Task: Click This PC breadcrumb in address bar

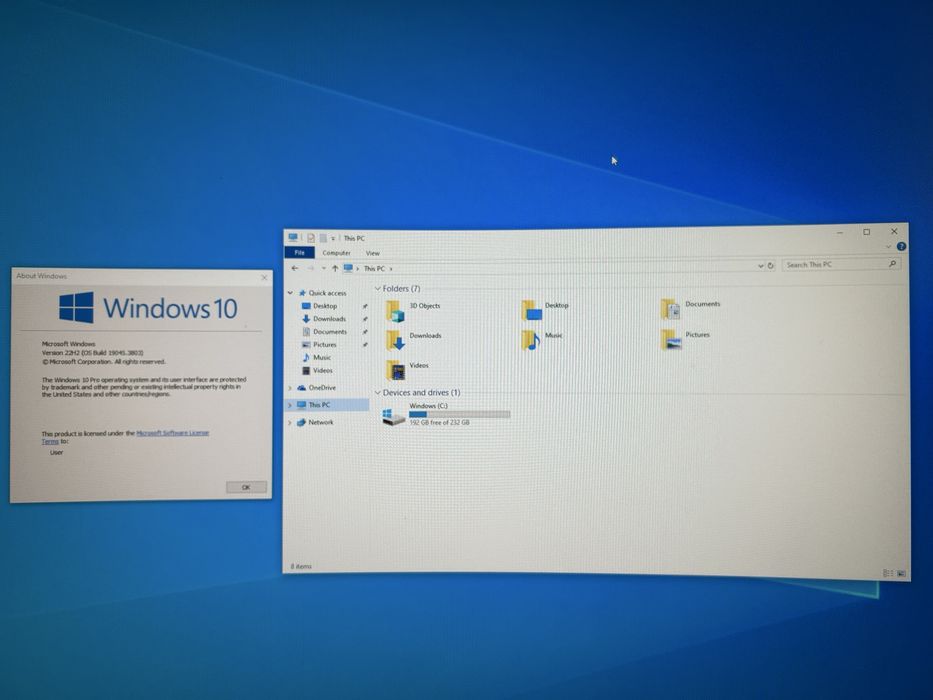Action: pyautogui.click(x=374, y=268)
